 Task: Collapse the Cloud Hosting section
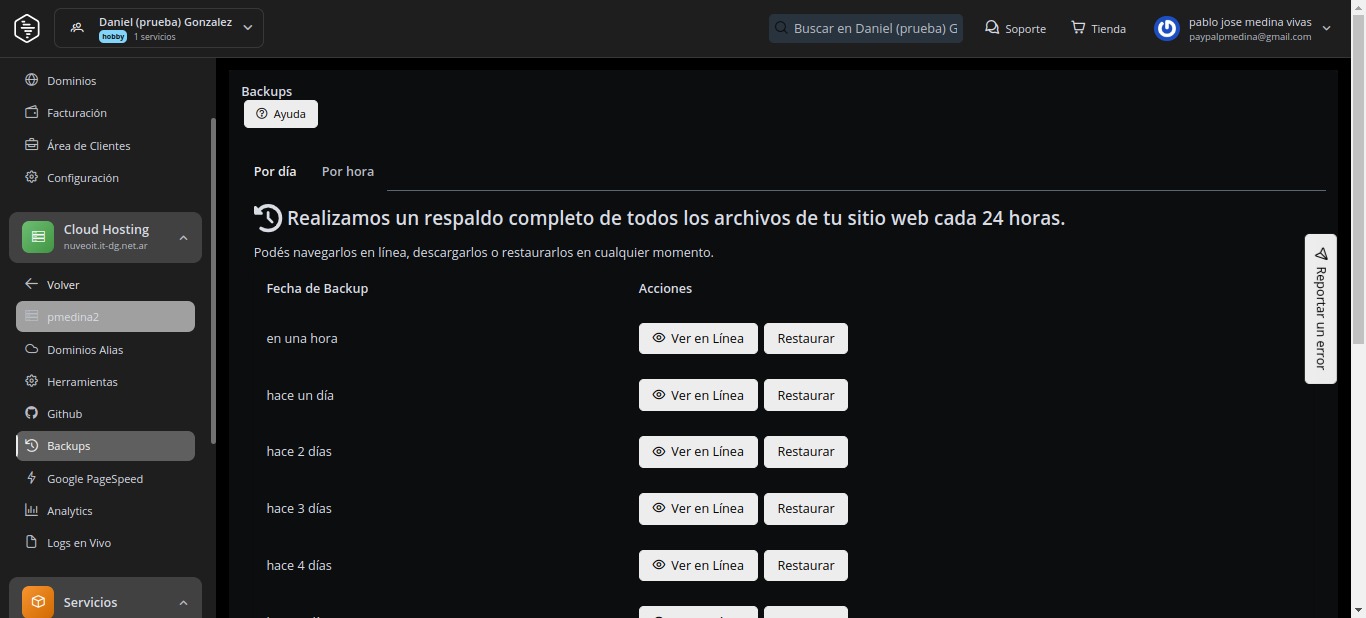pos(183,237)
